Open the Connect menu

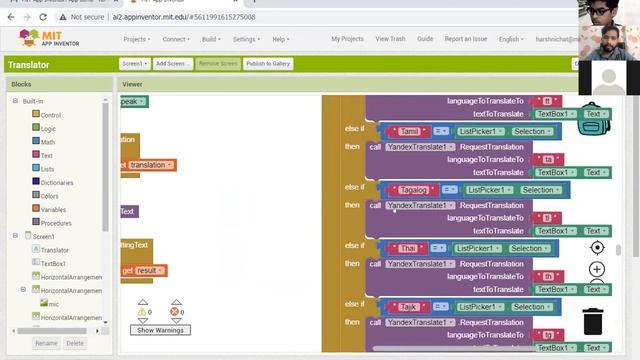coord(176,39)
